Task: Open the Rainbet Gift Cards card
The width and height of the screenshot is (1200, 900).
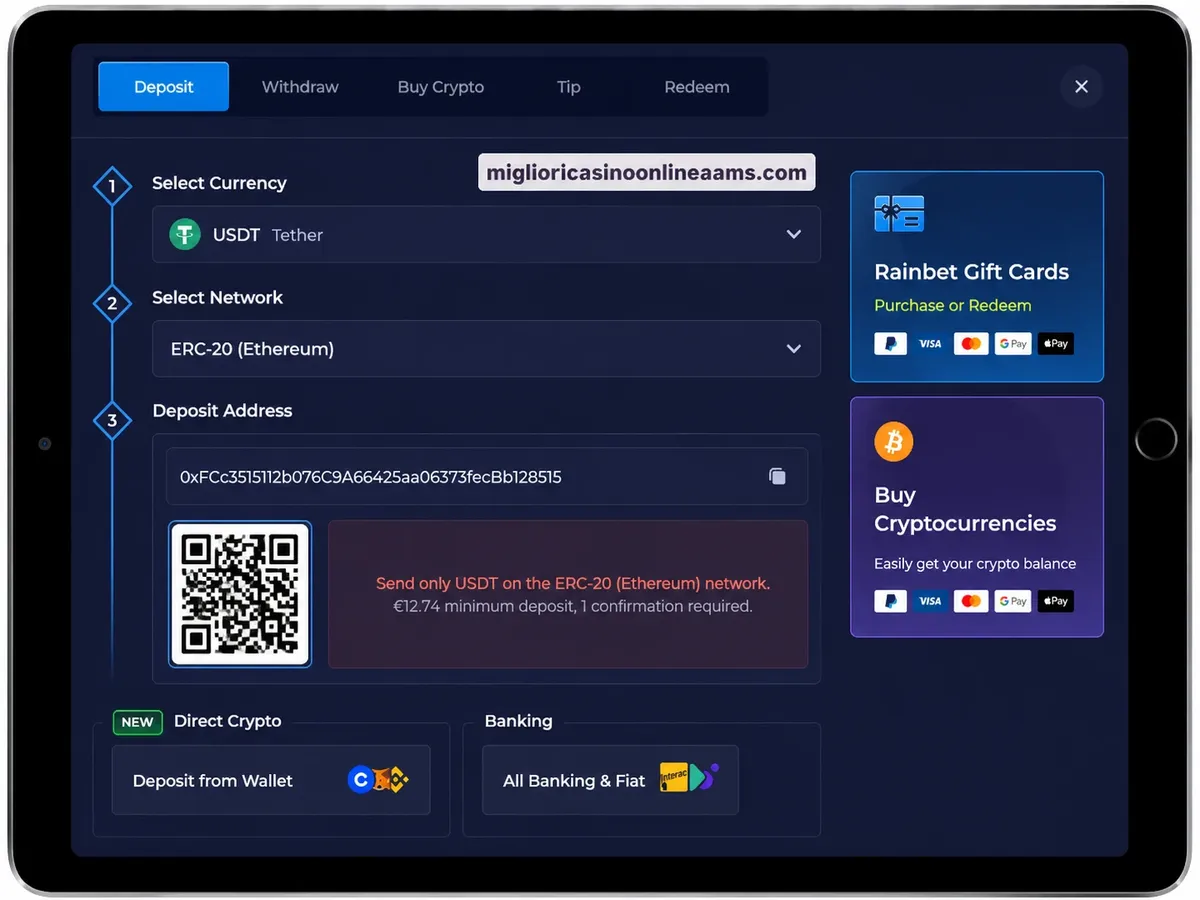Action: point(977,277)
